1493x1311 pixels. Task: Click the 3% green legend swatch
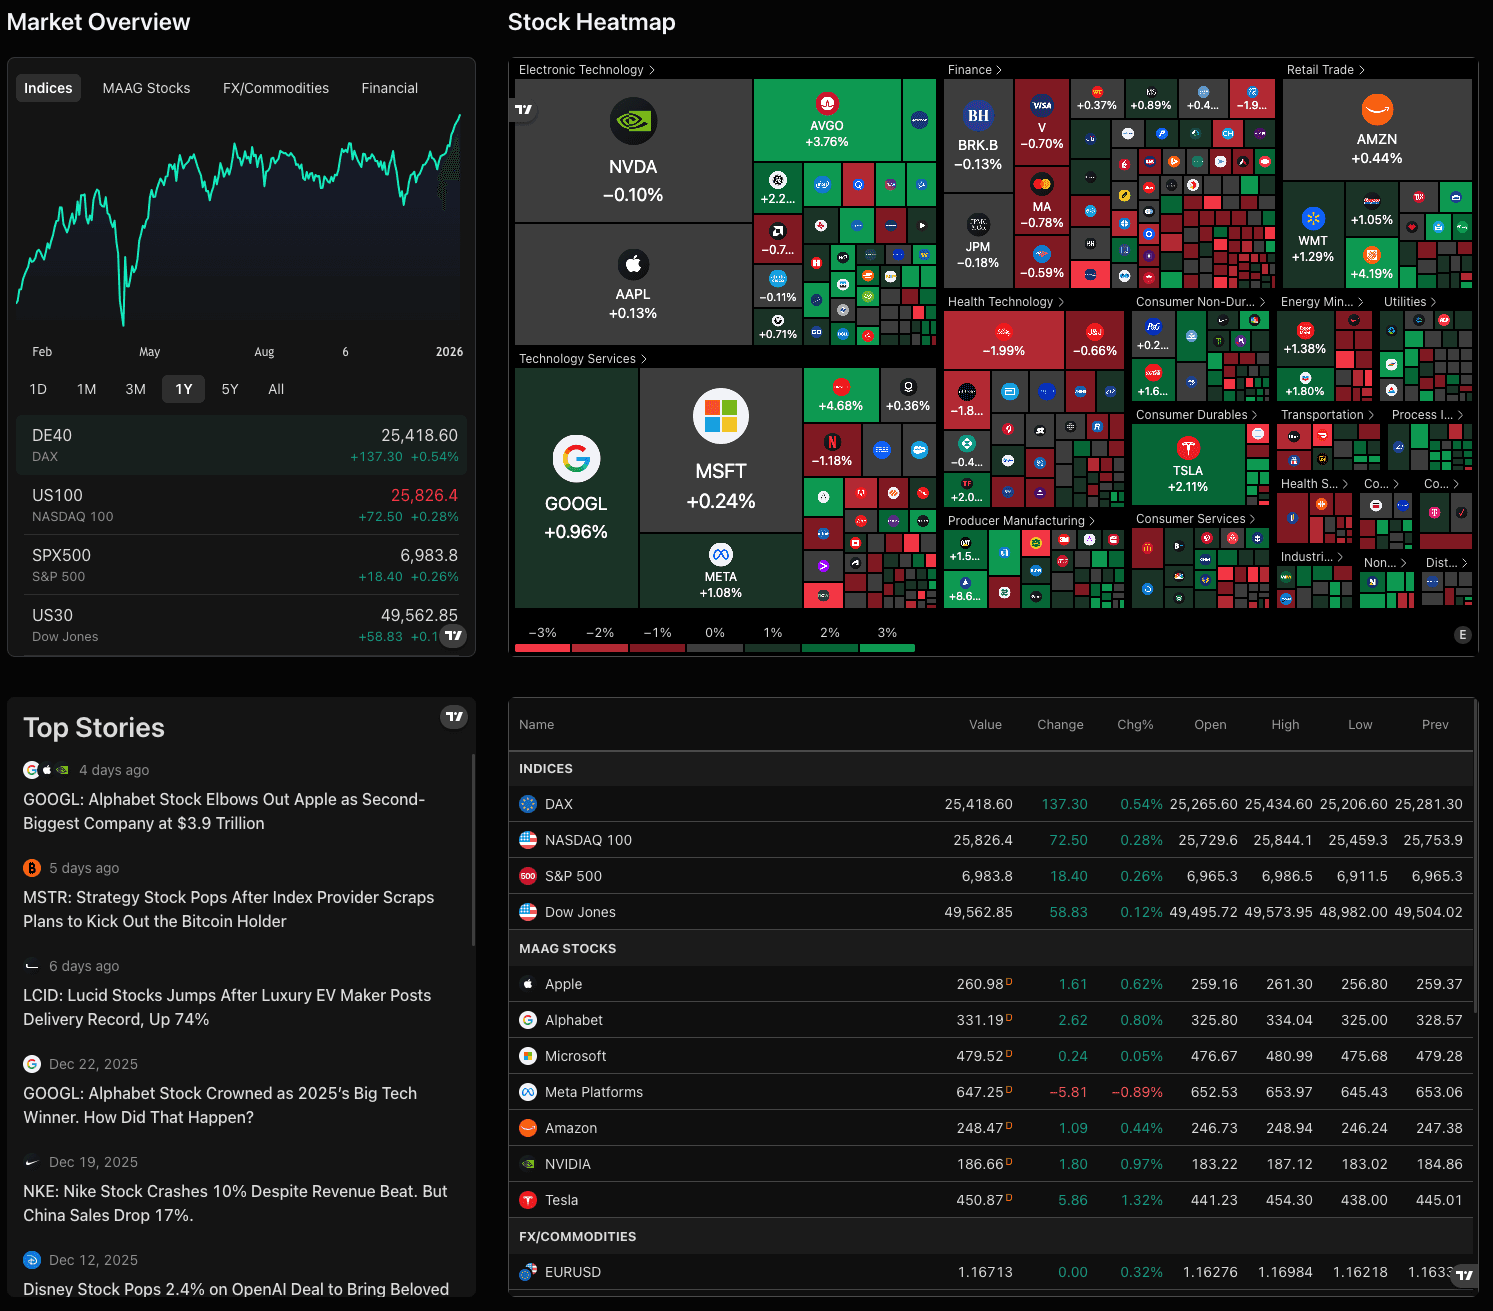pos(887,648)
